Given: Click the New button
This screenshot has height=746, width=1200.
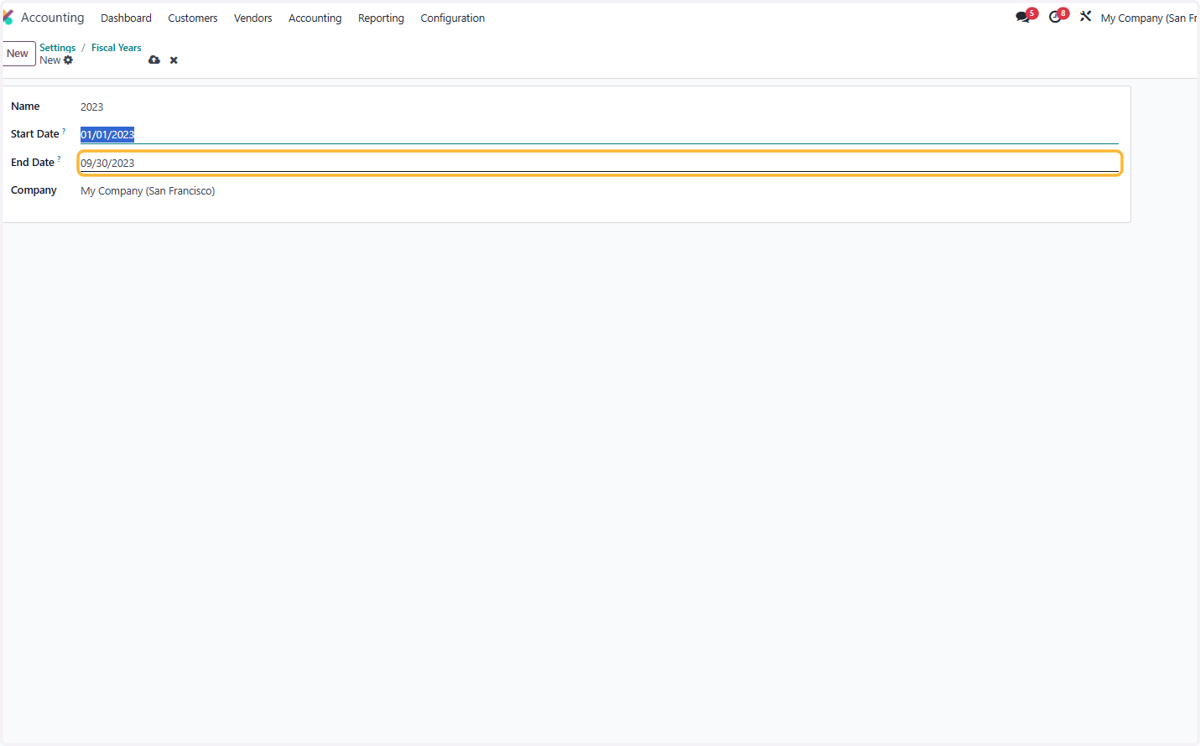Looking at the screenshot, I should [x=18, y=54].
